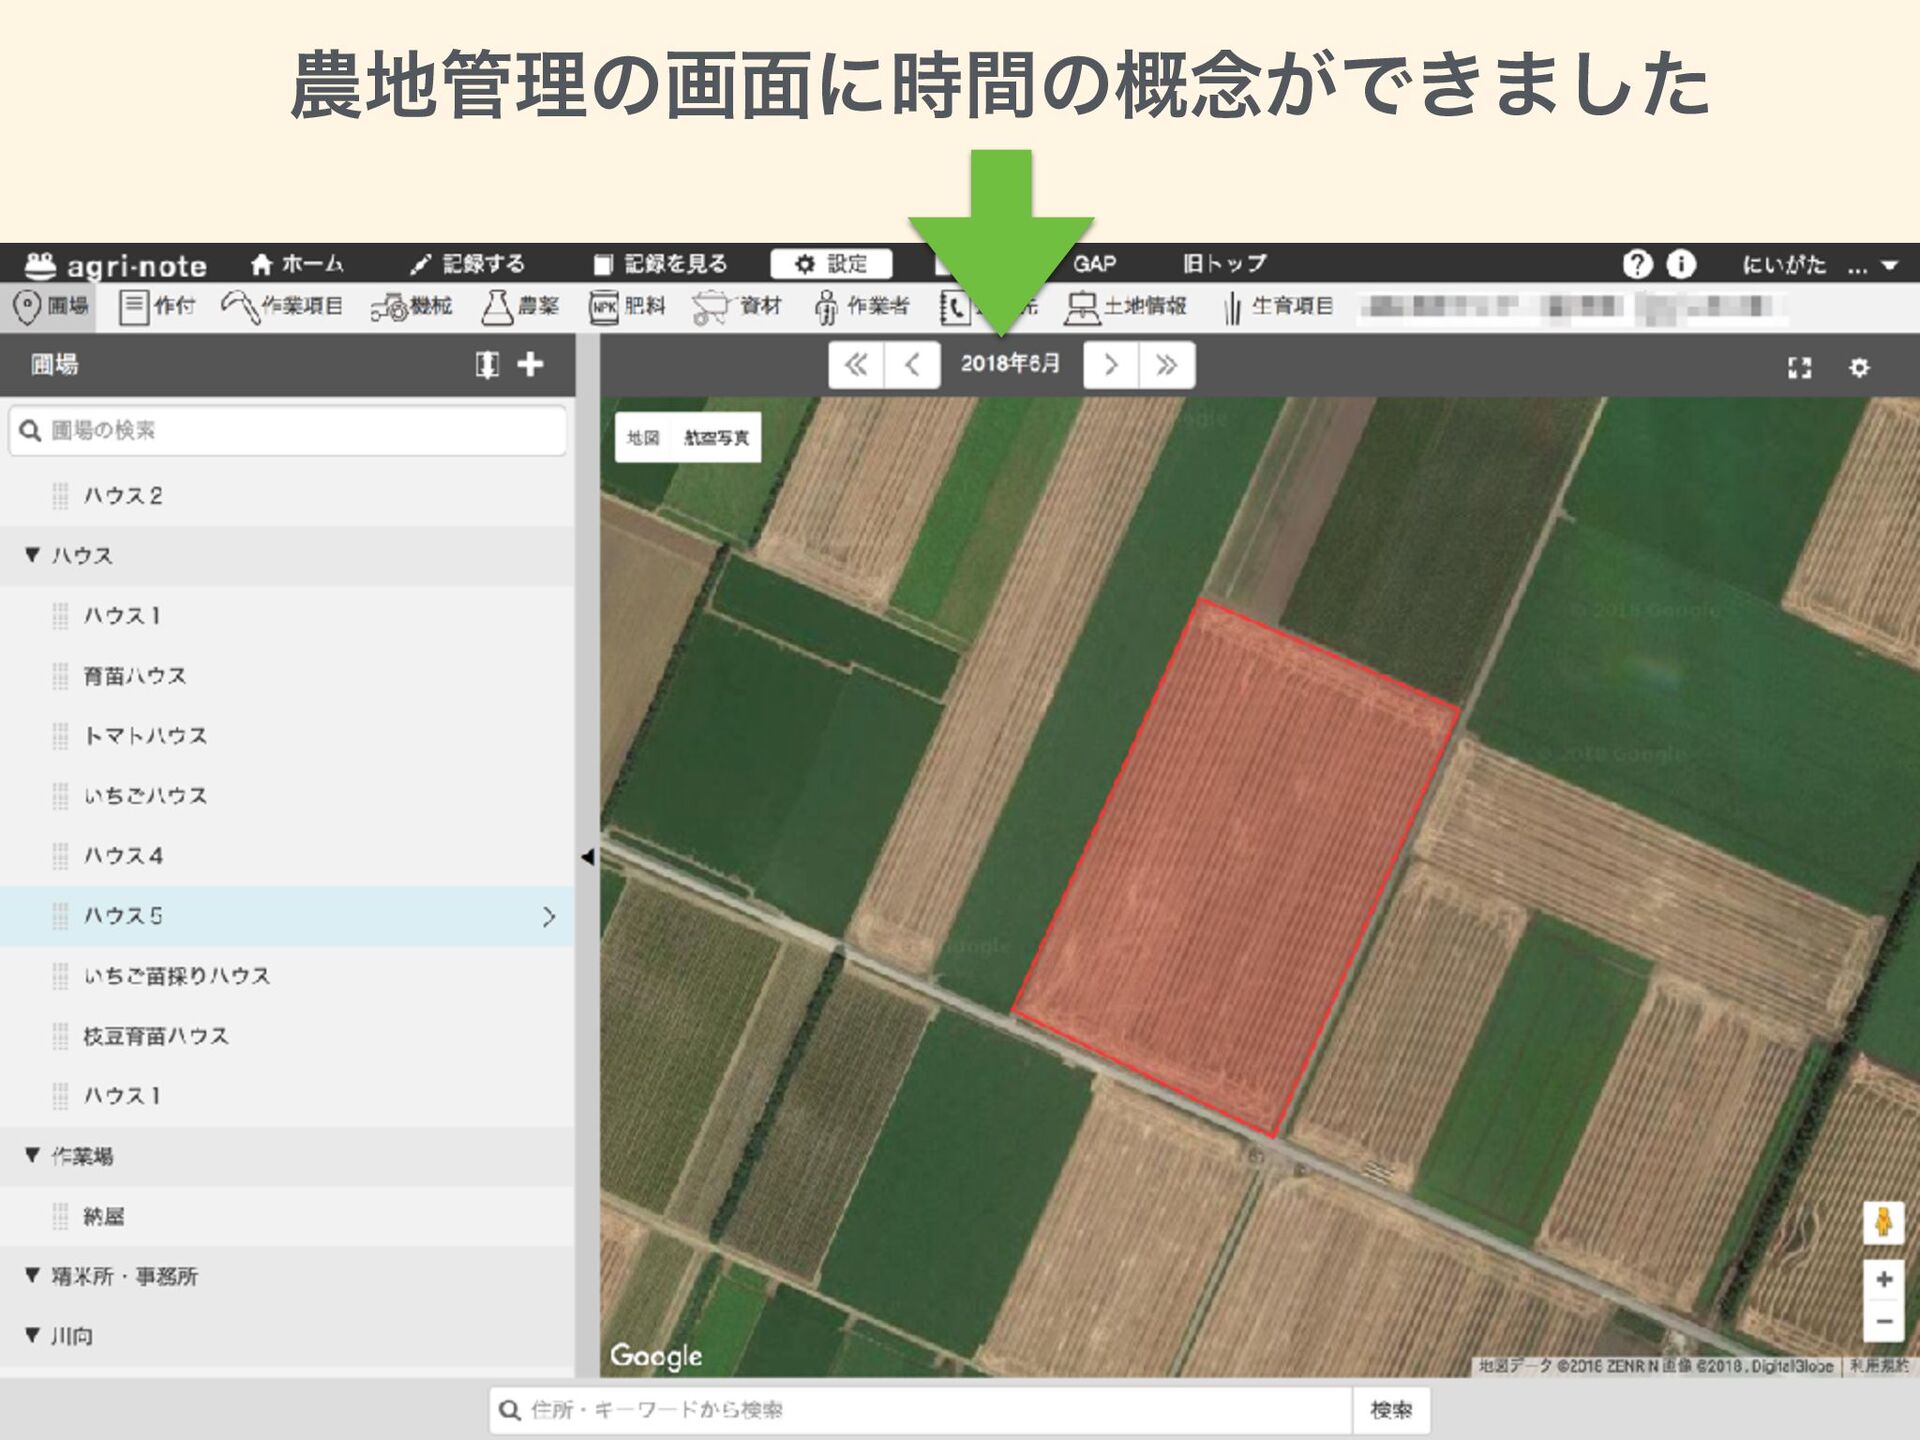1920x1440 pixels.
Task: Click the sort fields icon in panel header
Action: [486, 364]
